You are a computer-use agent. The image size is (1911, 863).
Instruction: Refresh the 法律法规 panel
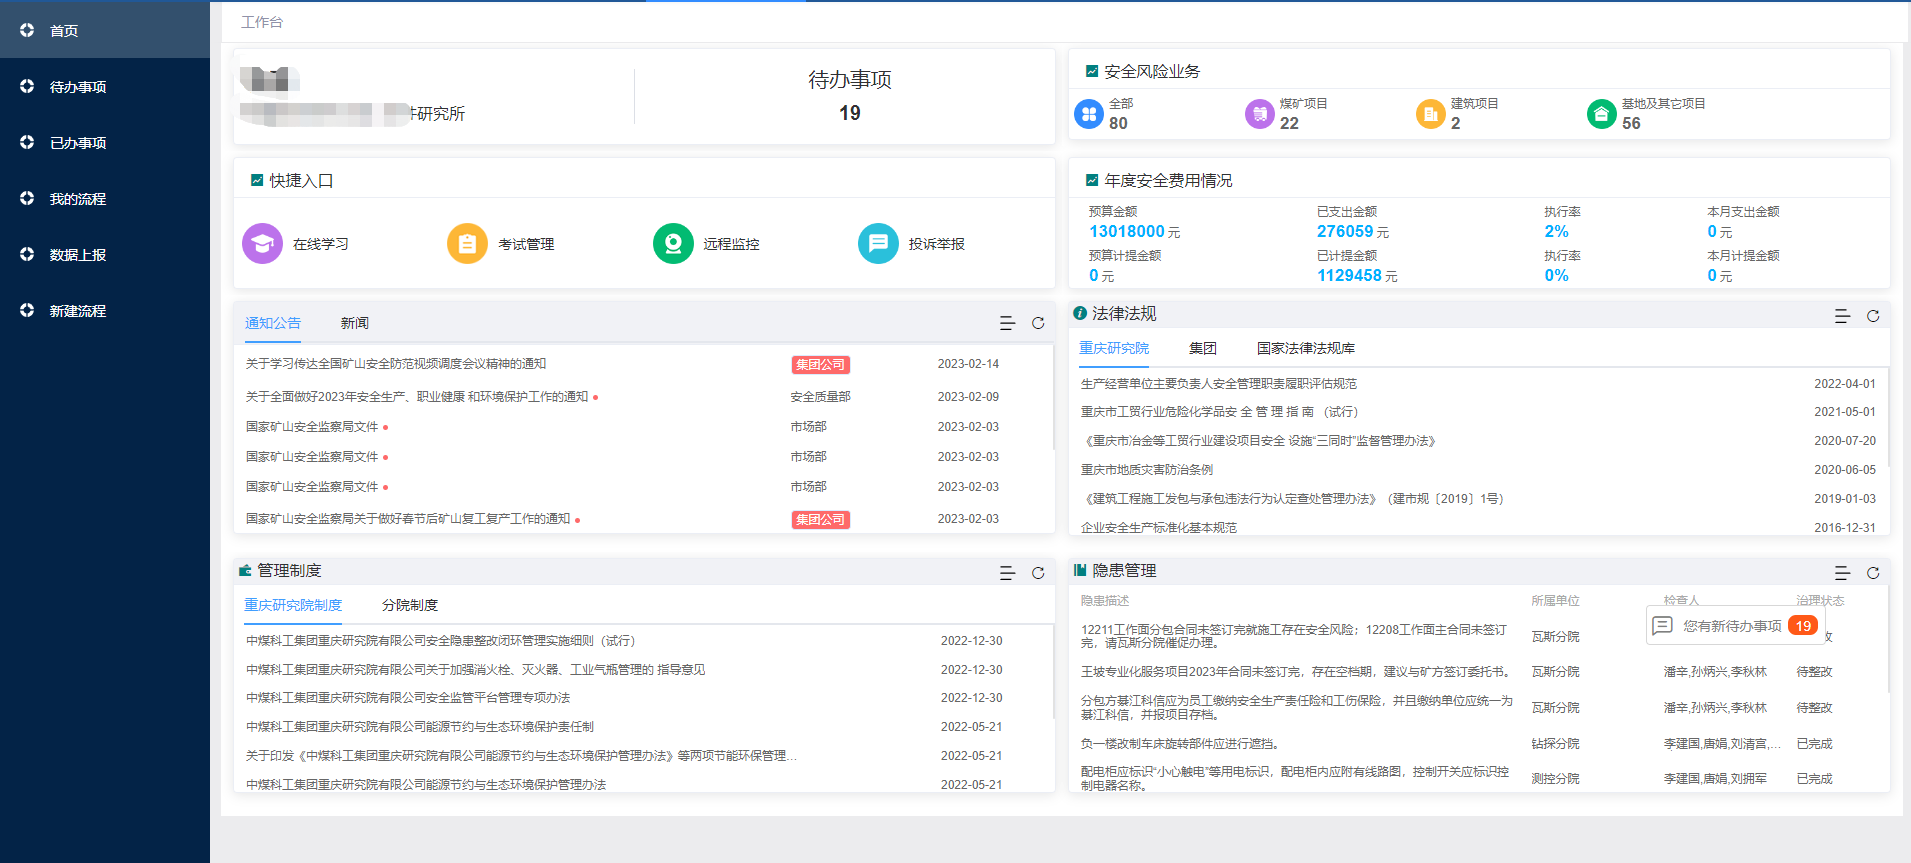click(x=1873, y=316)
